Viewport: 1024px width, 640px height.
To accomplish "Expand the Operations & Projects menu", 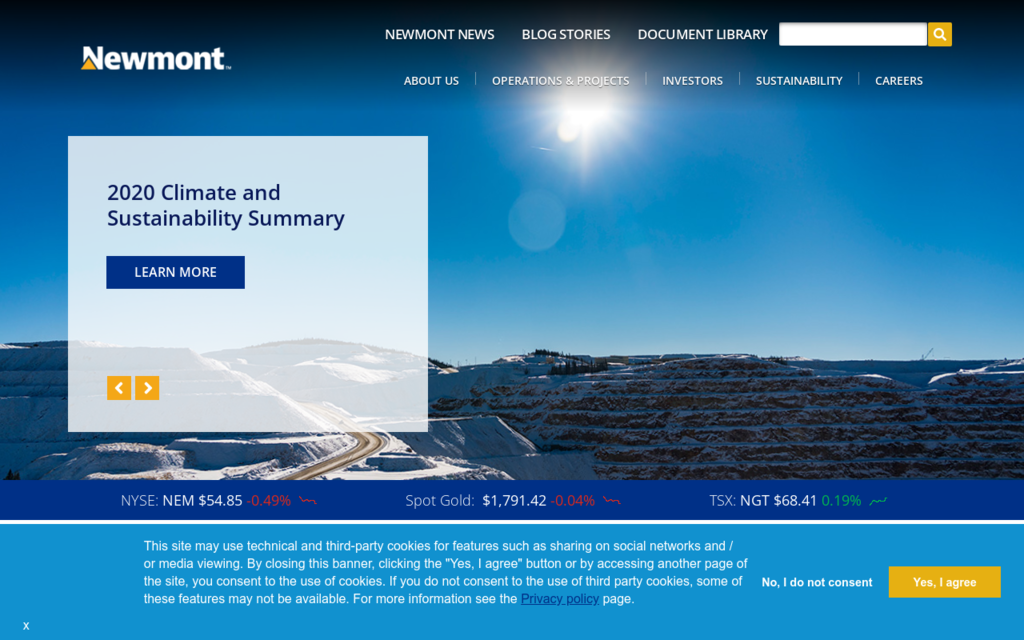I will tap(560, 80).
